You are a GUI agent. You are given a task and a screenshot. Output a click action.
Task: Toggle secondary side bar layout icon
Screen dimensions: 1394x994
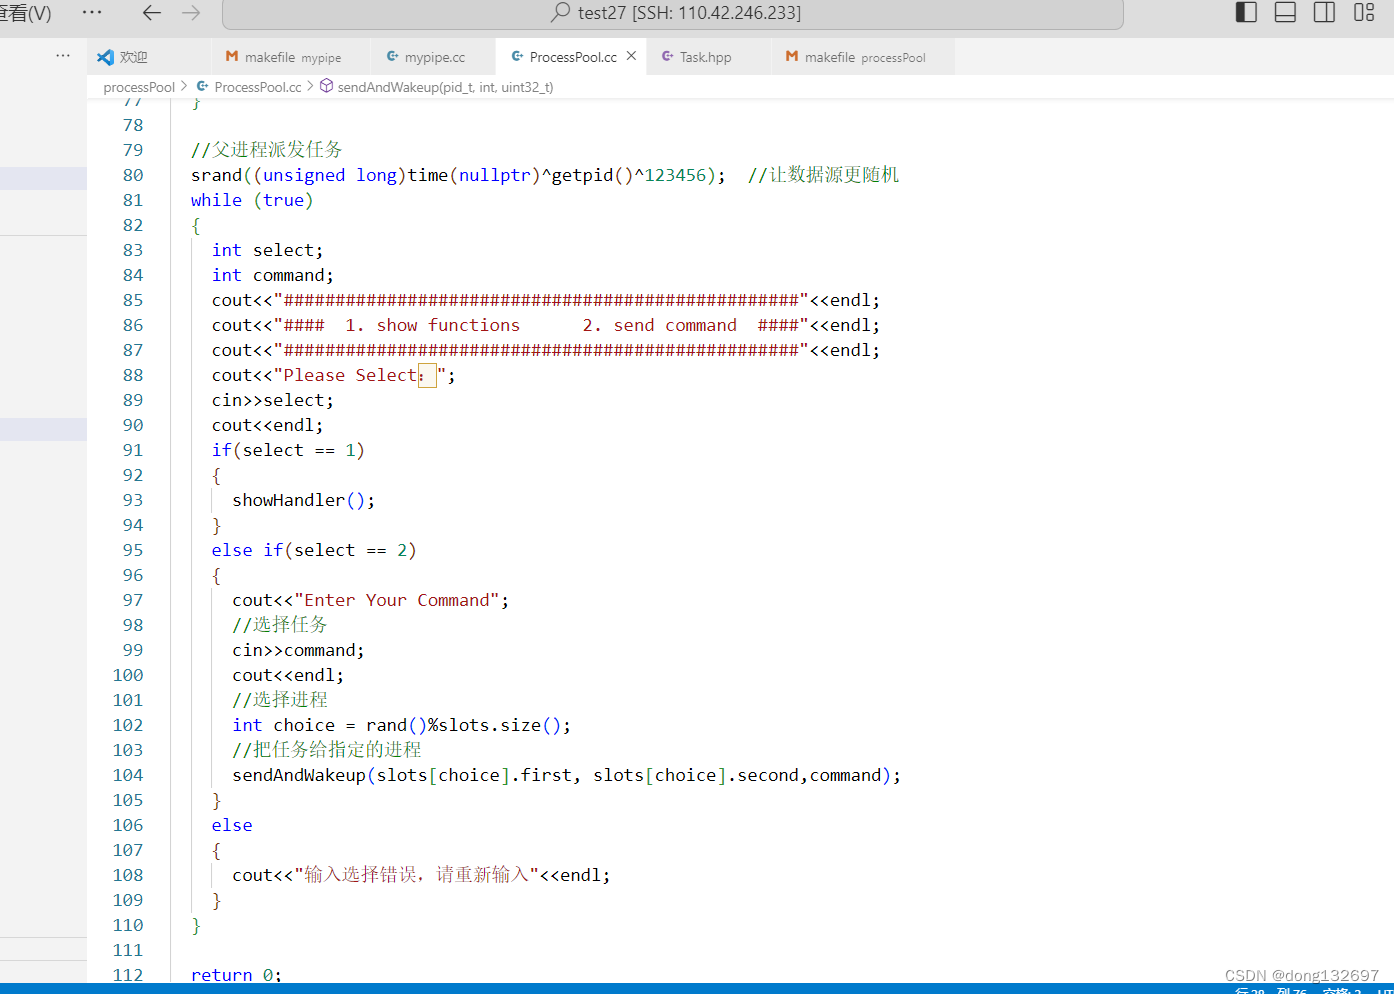[x=1324, y=12]
